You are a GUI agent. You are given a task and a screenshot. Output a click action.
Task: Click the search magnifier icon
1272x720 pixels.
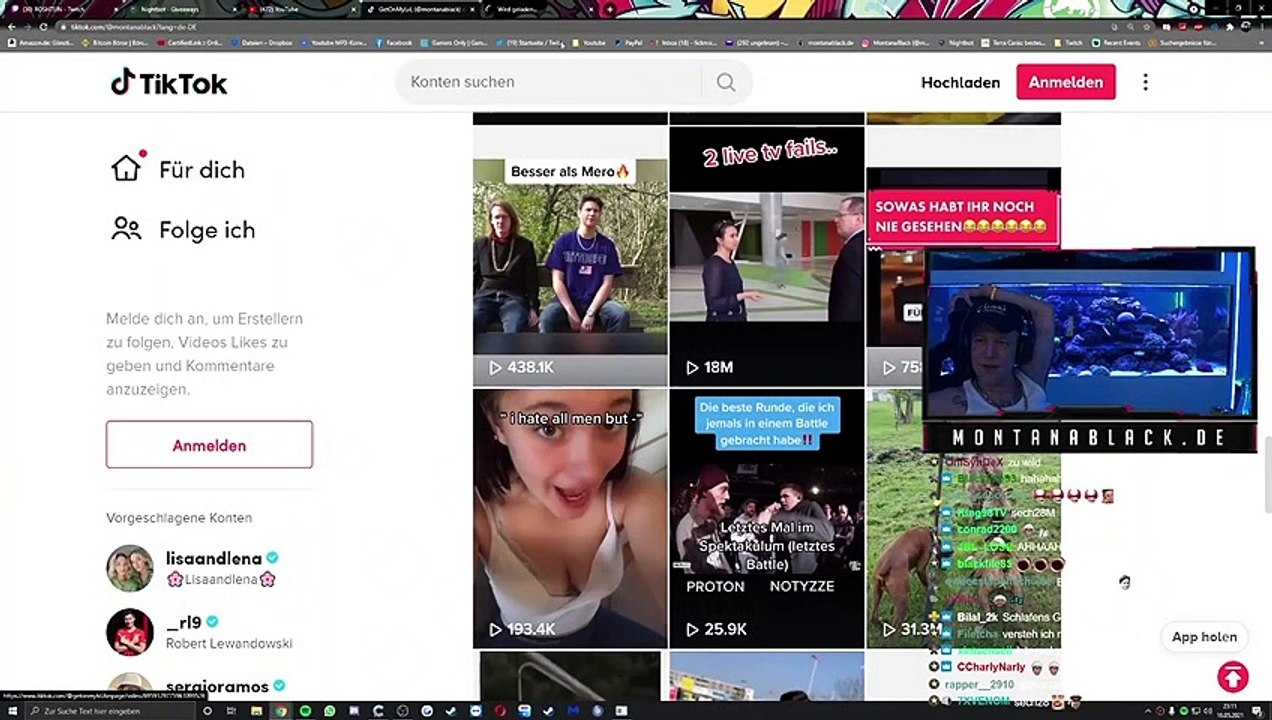[726, 82]
